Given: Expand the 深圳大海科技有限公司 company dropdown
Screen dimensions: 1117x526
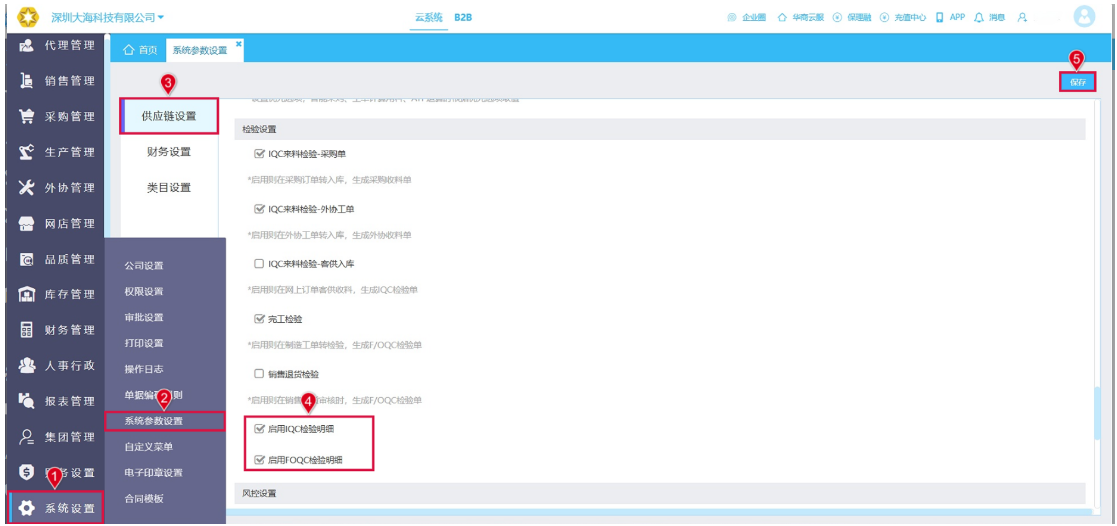Looking at the screenshot, I should click(x=108, y=16).
